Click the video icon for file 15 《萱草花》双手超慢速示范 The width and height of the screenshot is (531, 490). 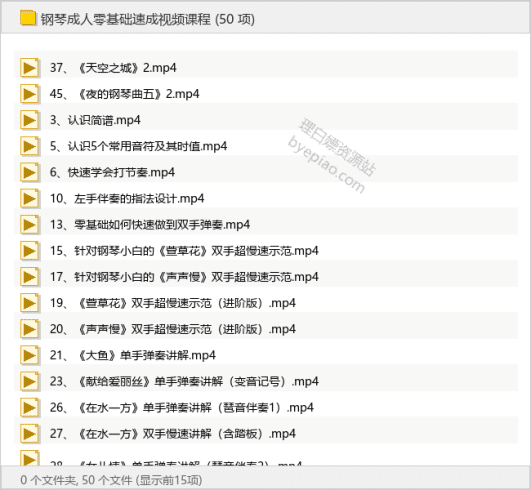tap(29, 251)
